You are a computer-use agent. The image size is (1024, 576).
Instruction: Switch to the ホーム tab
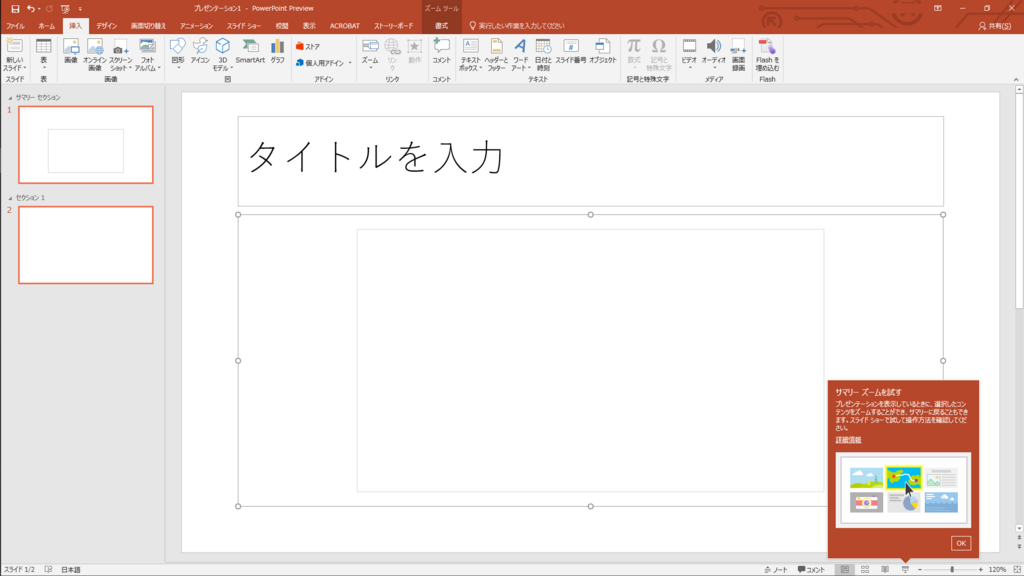[46, 26]
